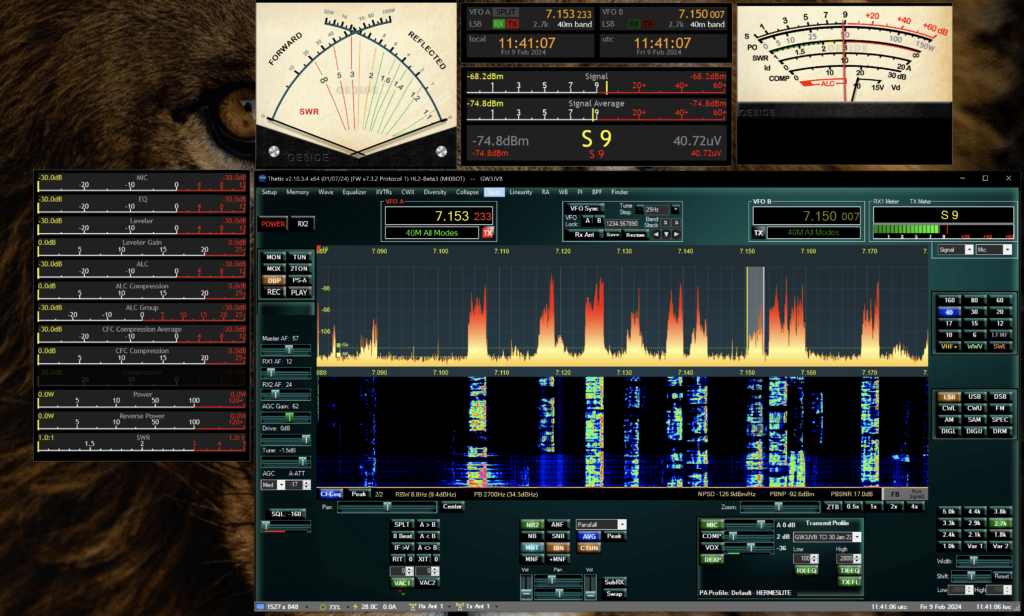Toggle the POWER button
The height and width of the screenshot is (616, 1024).
click(x=273, y=224)
